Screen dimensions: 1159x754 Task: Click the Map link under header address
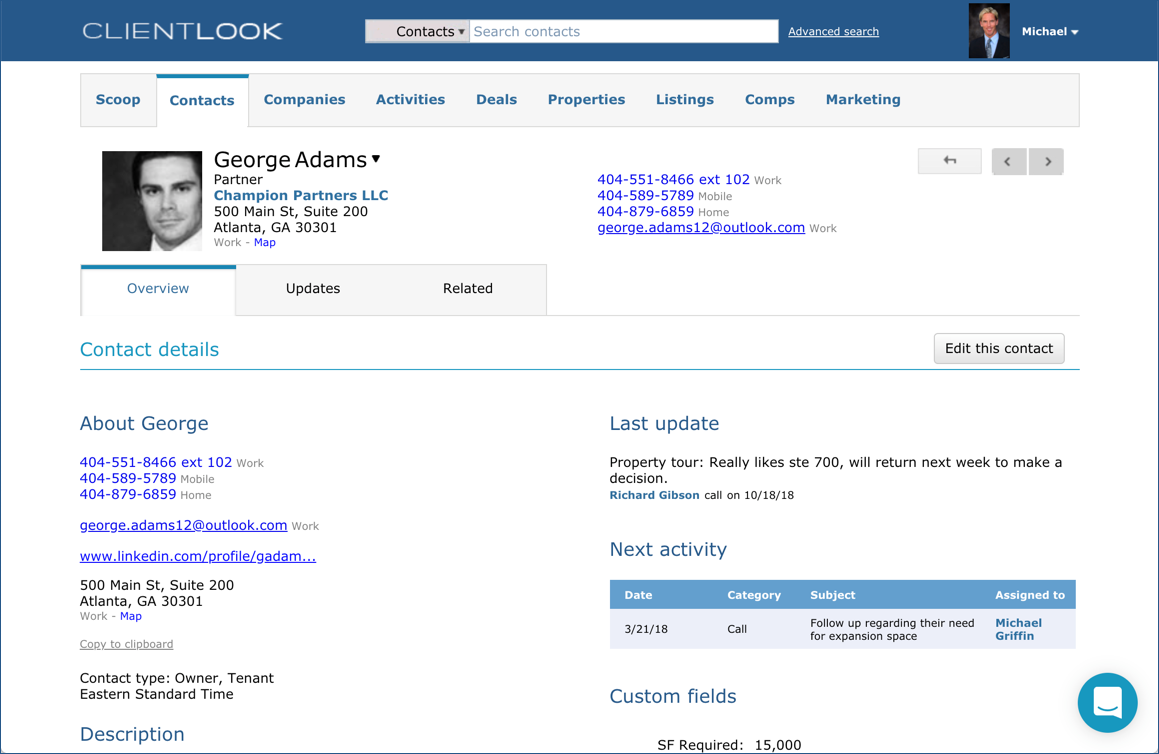point(265,242)
